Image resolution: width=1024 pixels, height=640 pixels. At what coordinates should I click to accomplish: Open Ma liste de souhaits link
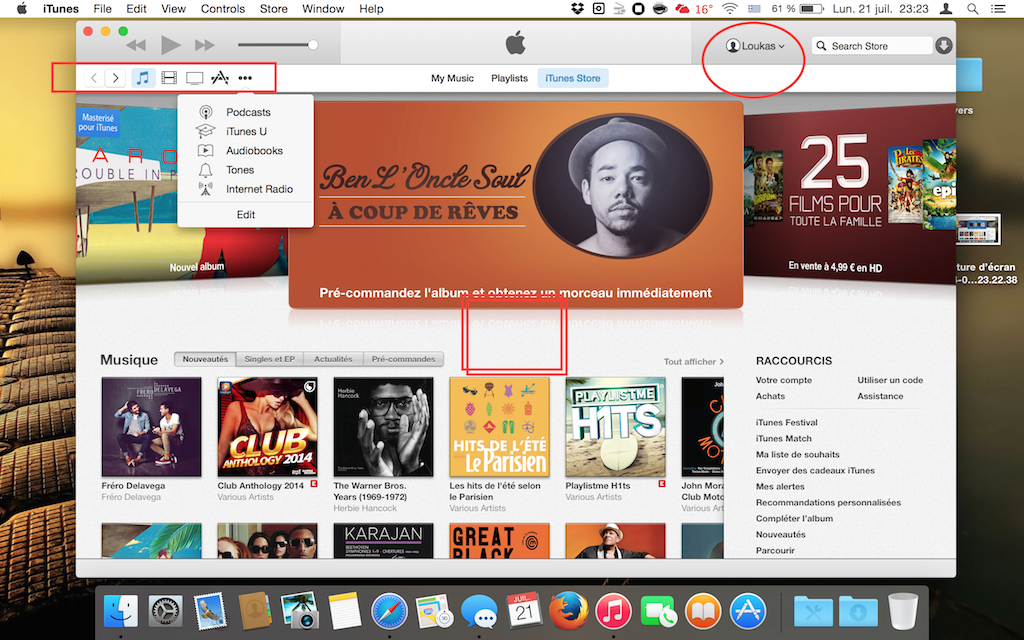click(x=797, y=455)
